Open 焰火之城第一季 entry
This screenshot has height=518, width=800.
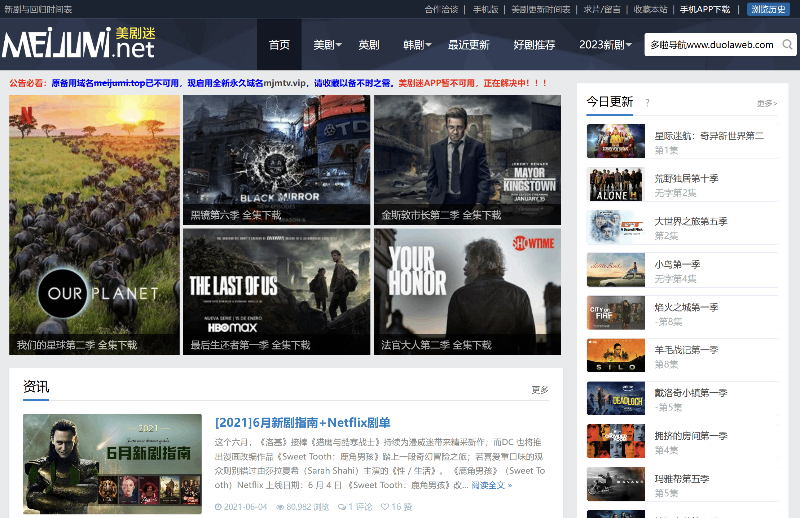pyautogui.click(x=686, y=307)
